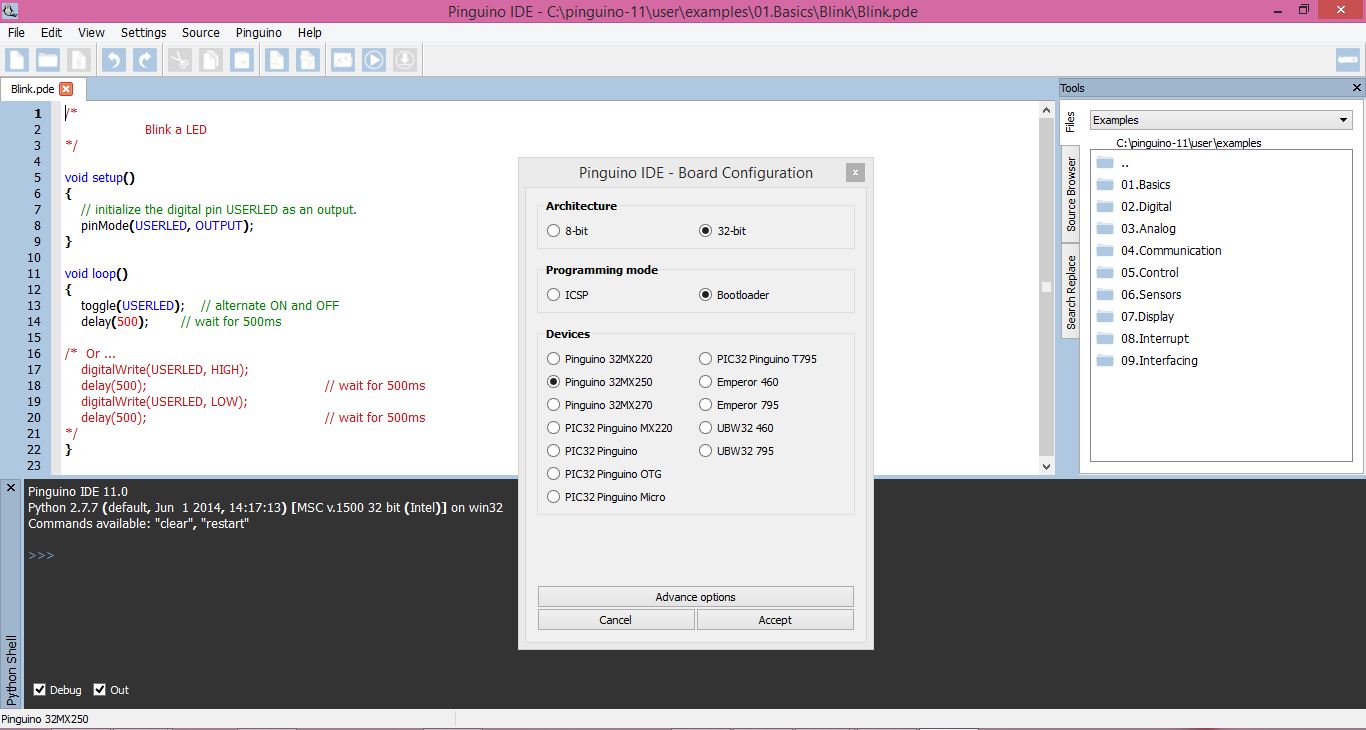Open the Source menu

click(x=201, y=33)
